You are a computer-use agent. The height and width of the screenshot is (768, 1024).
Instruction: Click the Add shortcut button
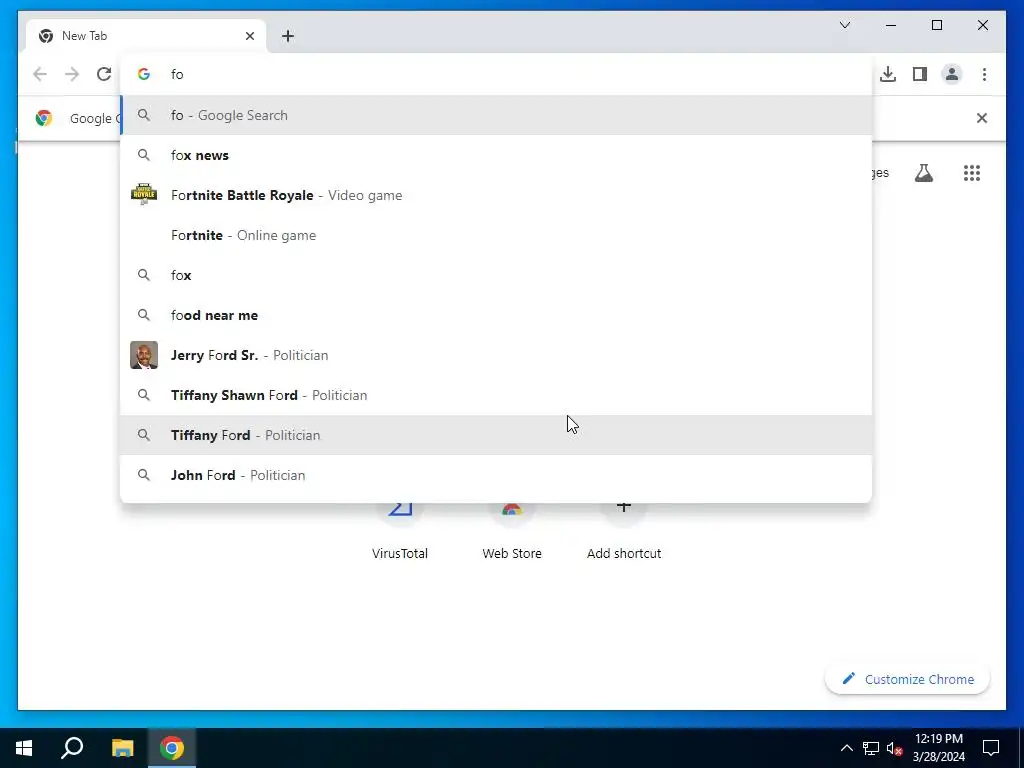coord(624,530)
